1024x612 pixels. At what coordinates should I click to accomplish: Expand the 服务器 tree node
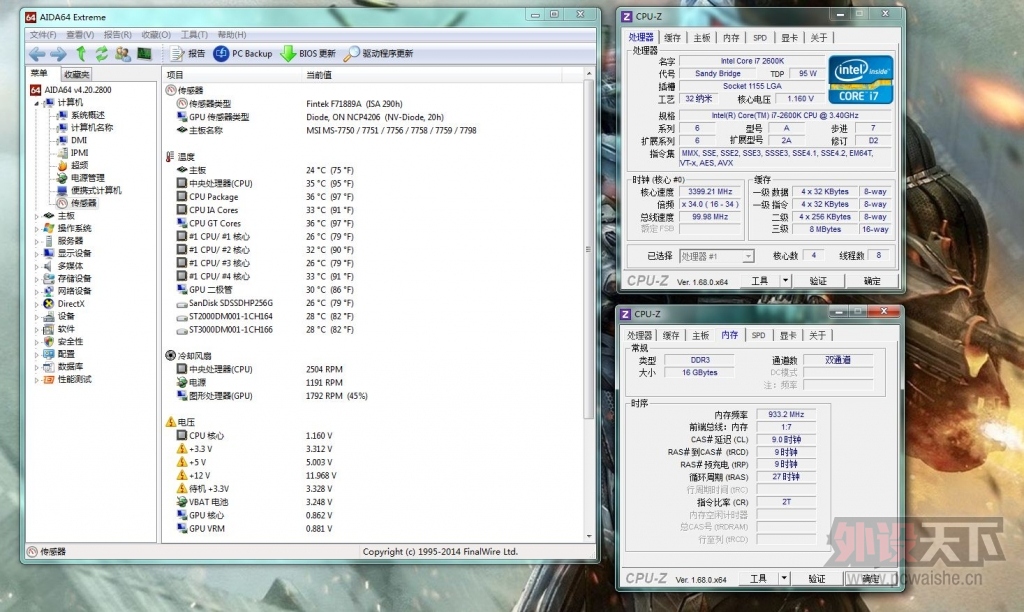click(x=37, y=240)
